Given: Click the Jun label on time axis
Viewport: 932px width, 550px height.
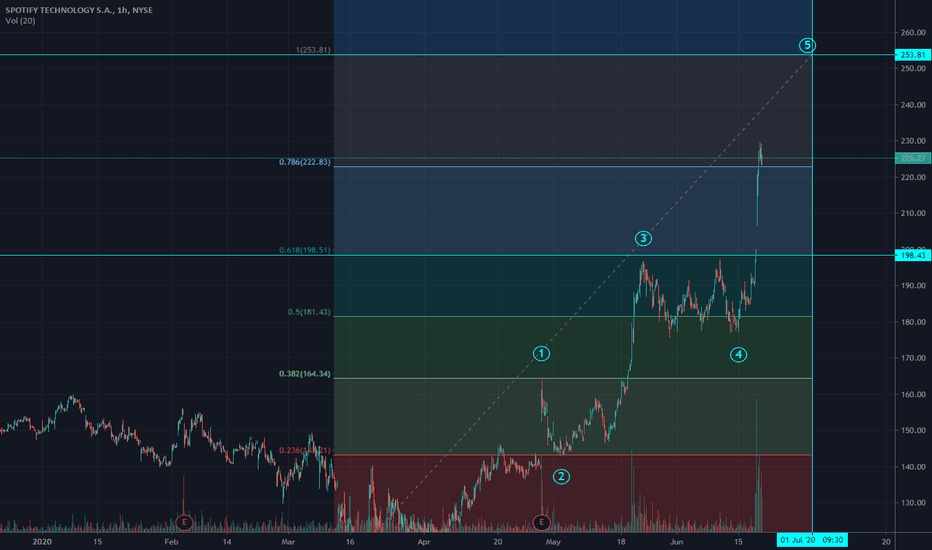Looking at the screenshot, I should pos(676,542).
